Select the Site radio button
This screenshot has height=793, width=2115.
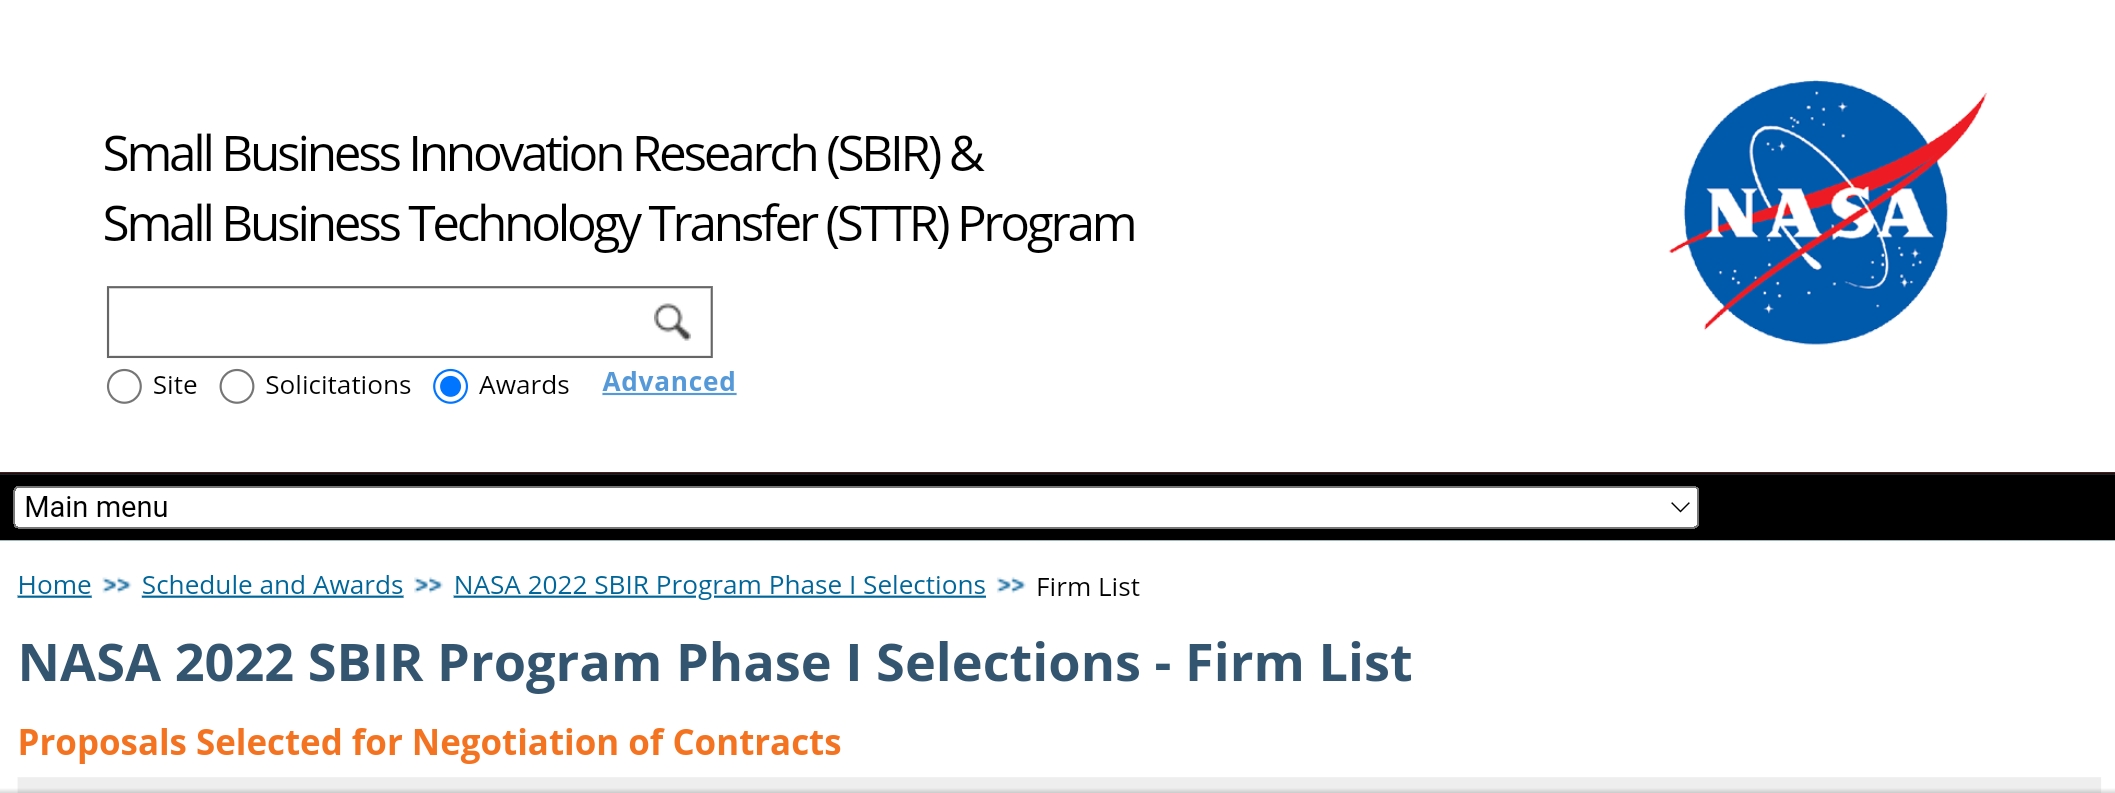tap(125, 386)
